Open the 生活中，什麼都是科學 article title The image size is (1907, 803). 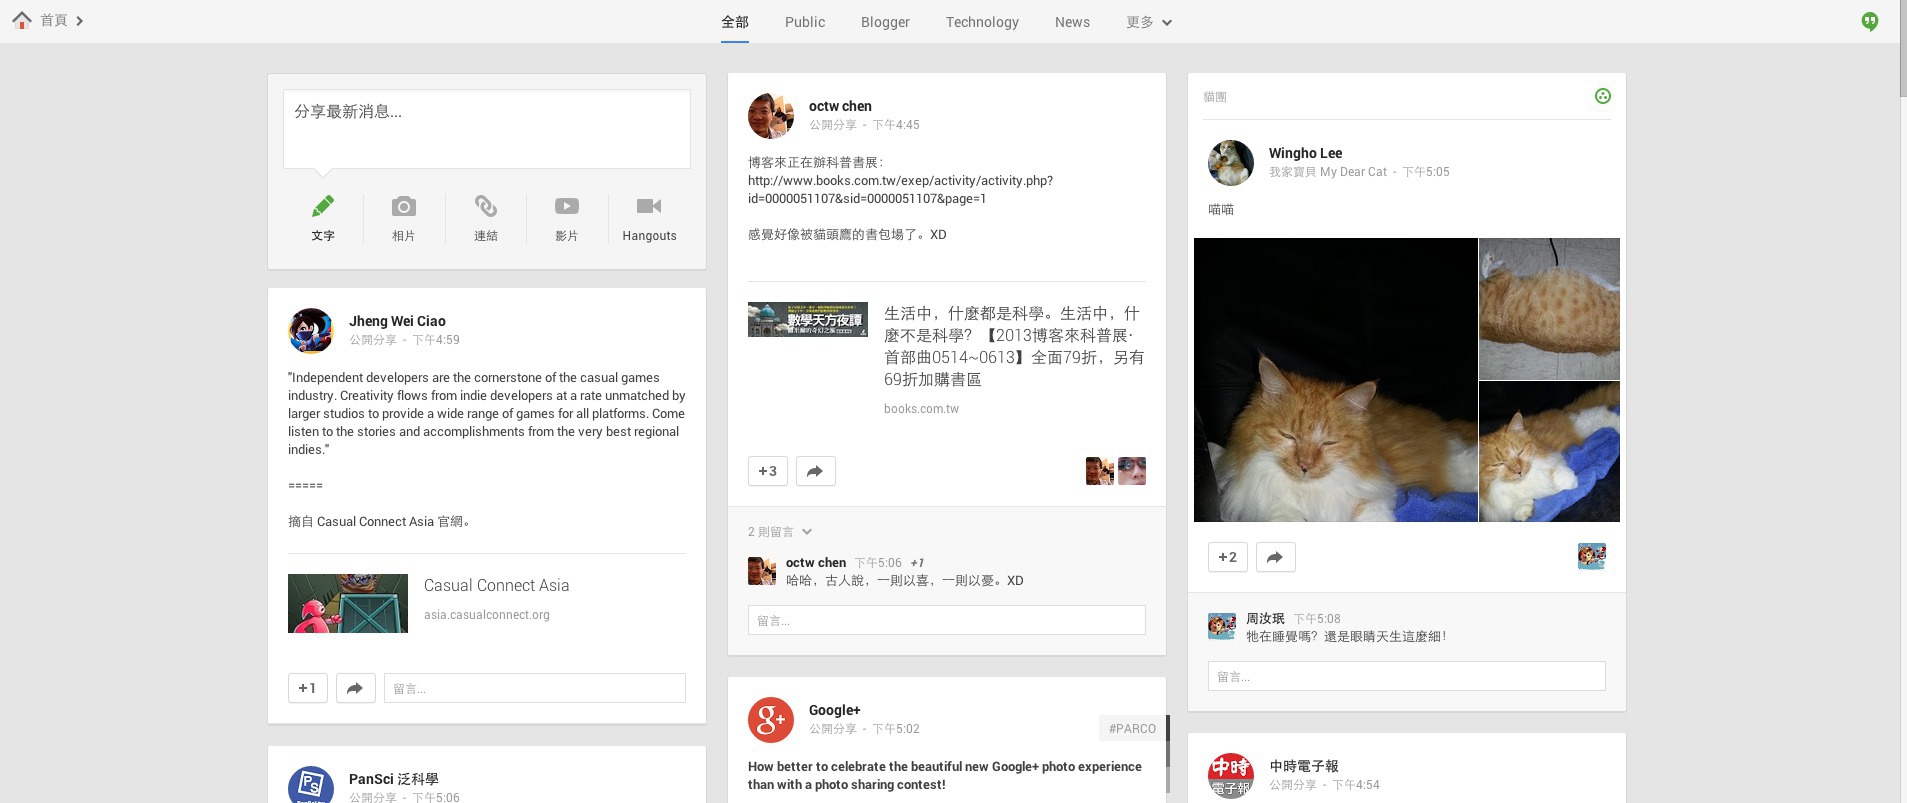point(1014,346)
